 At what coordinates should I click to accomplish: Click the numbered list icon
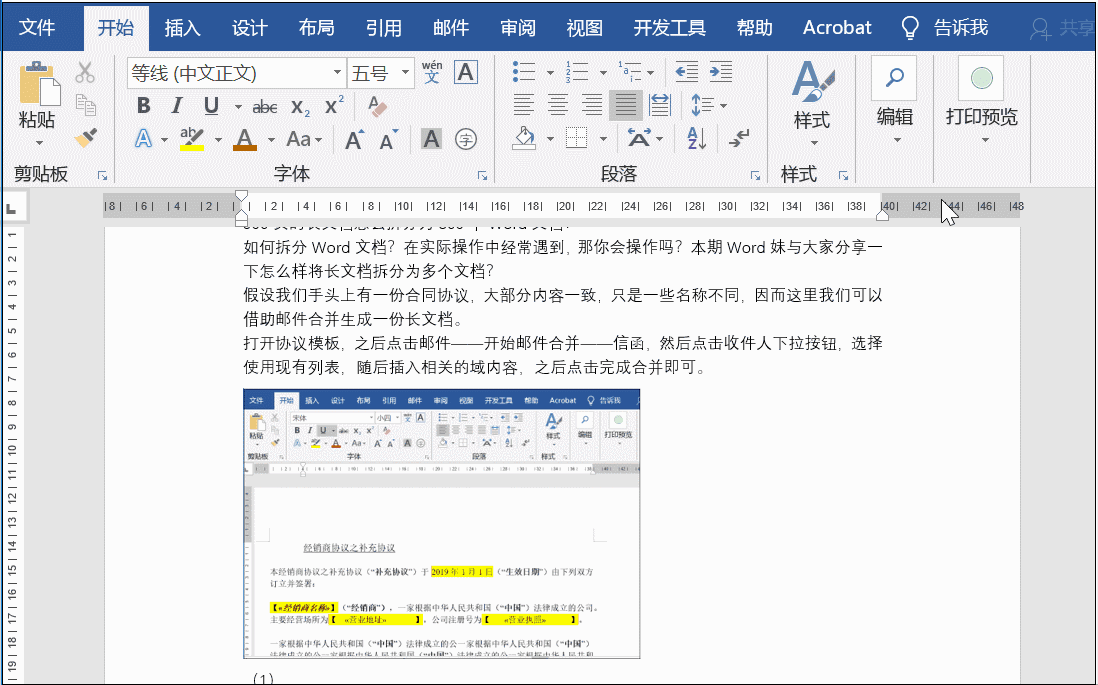tap(578, 71)
